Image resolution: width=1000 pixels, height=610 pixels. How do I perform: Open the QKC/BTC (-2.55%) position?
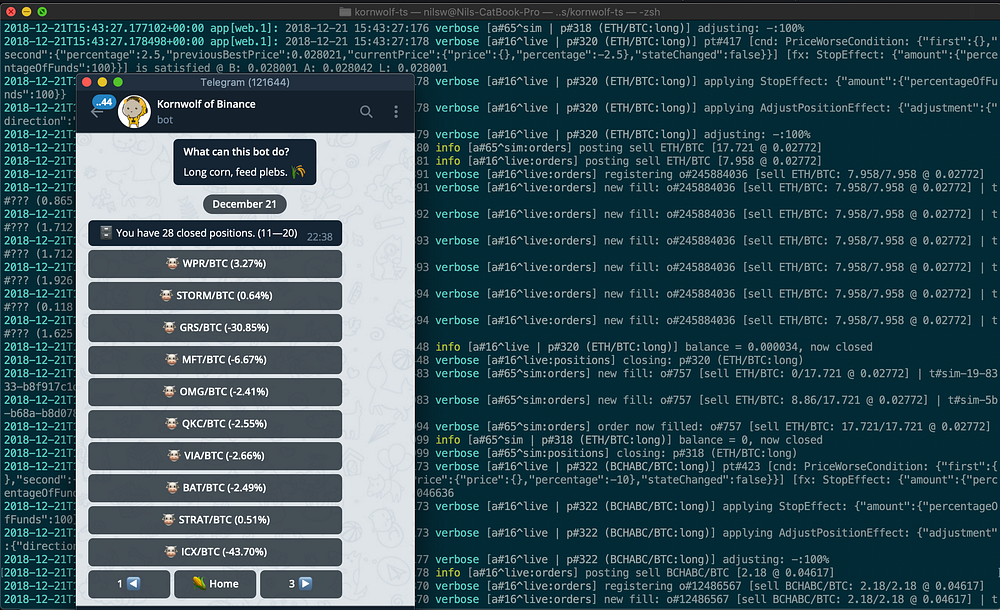click(x=215, y=423)
